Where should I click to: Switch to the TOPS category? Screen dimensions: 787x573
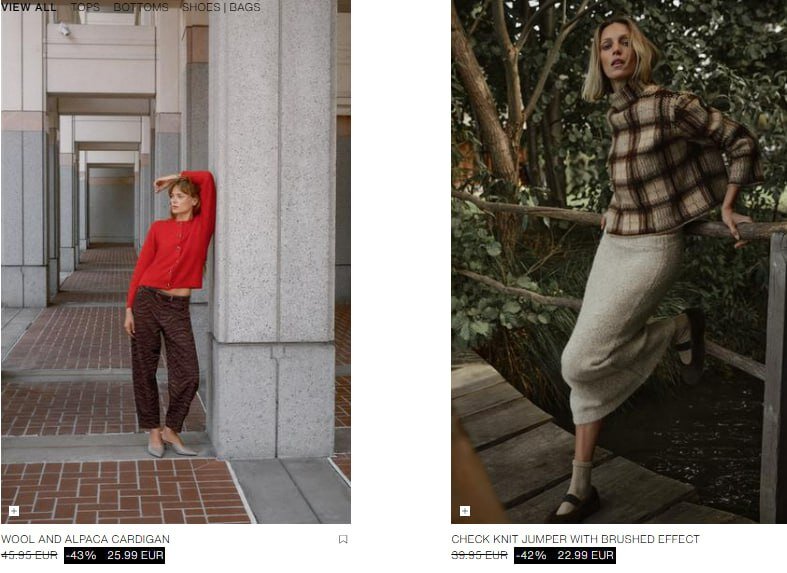coord(85,7)
